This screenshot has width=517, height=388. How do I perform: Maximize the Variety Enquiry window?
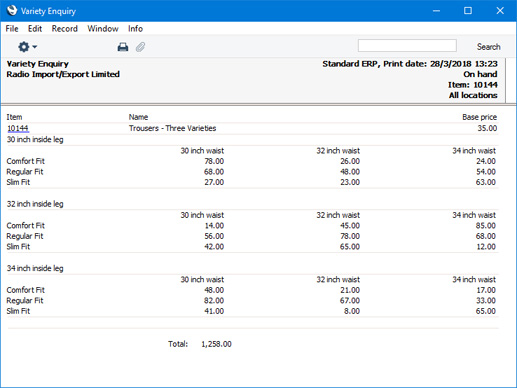pos(468,11)
